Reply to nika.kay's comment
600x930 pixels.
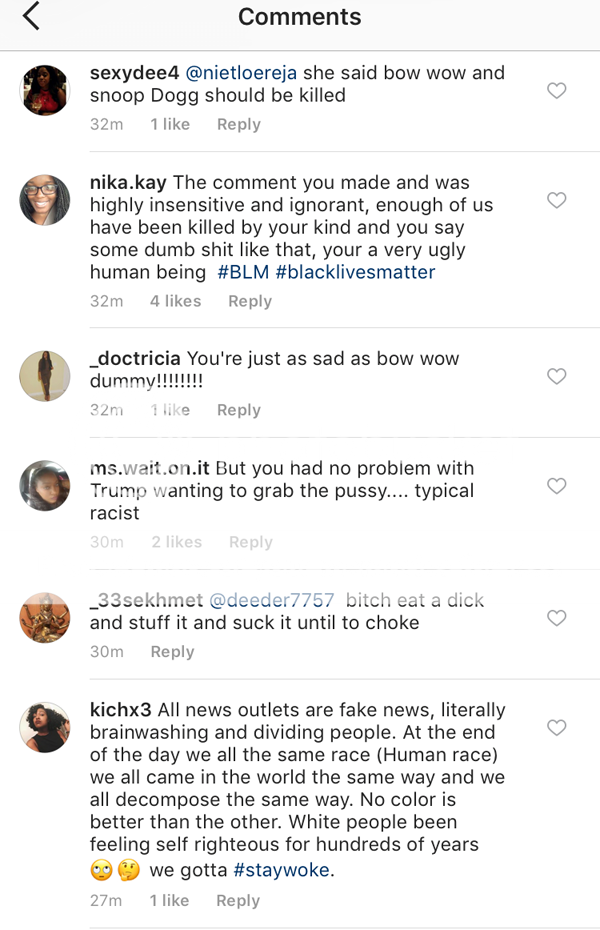(x=249, y=301)
